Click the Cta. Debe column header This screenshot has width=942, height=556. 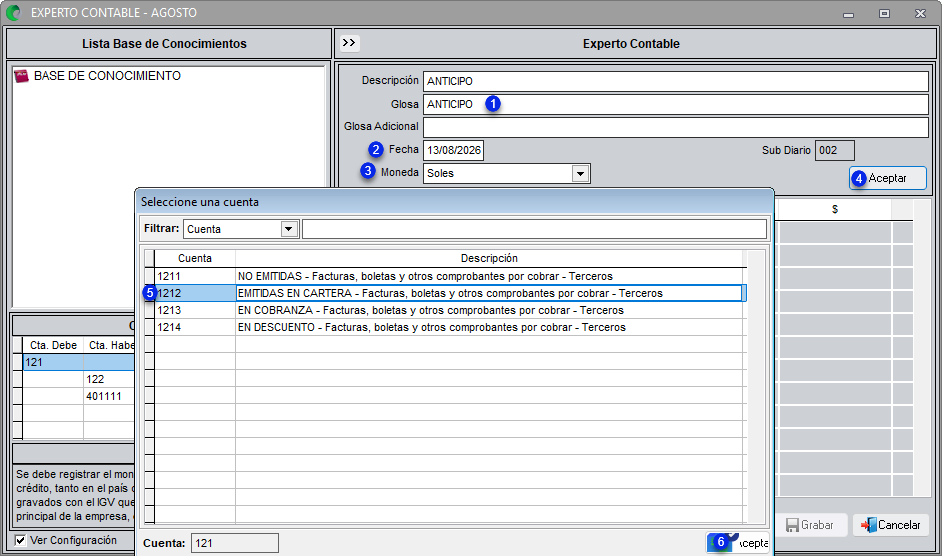coord(53,345)
